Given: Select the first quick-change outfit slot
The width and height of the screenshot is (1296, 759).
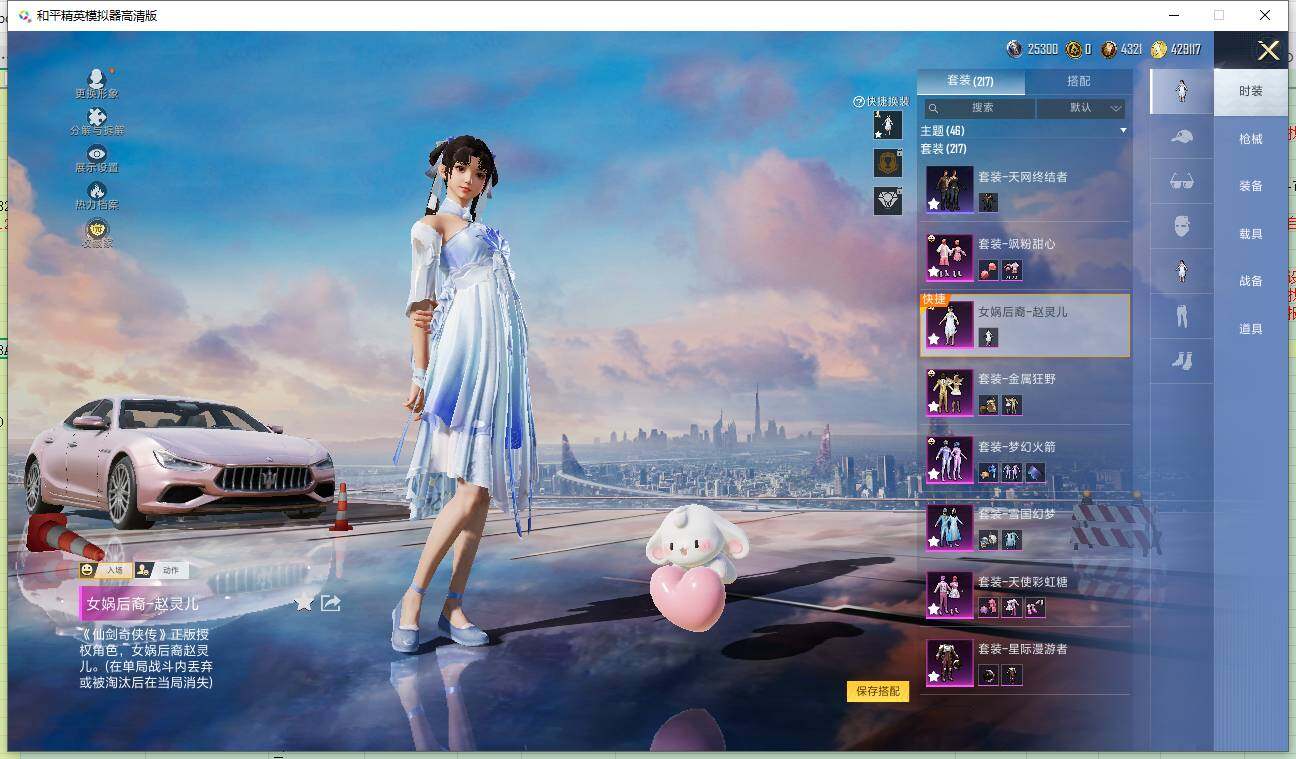Looking at the screenshot, I should pyautogui.click(x=888, y=125).
